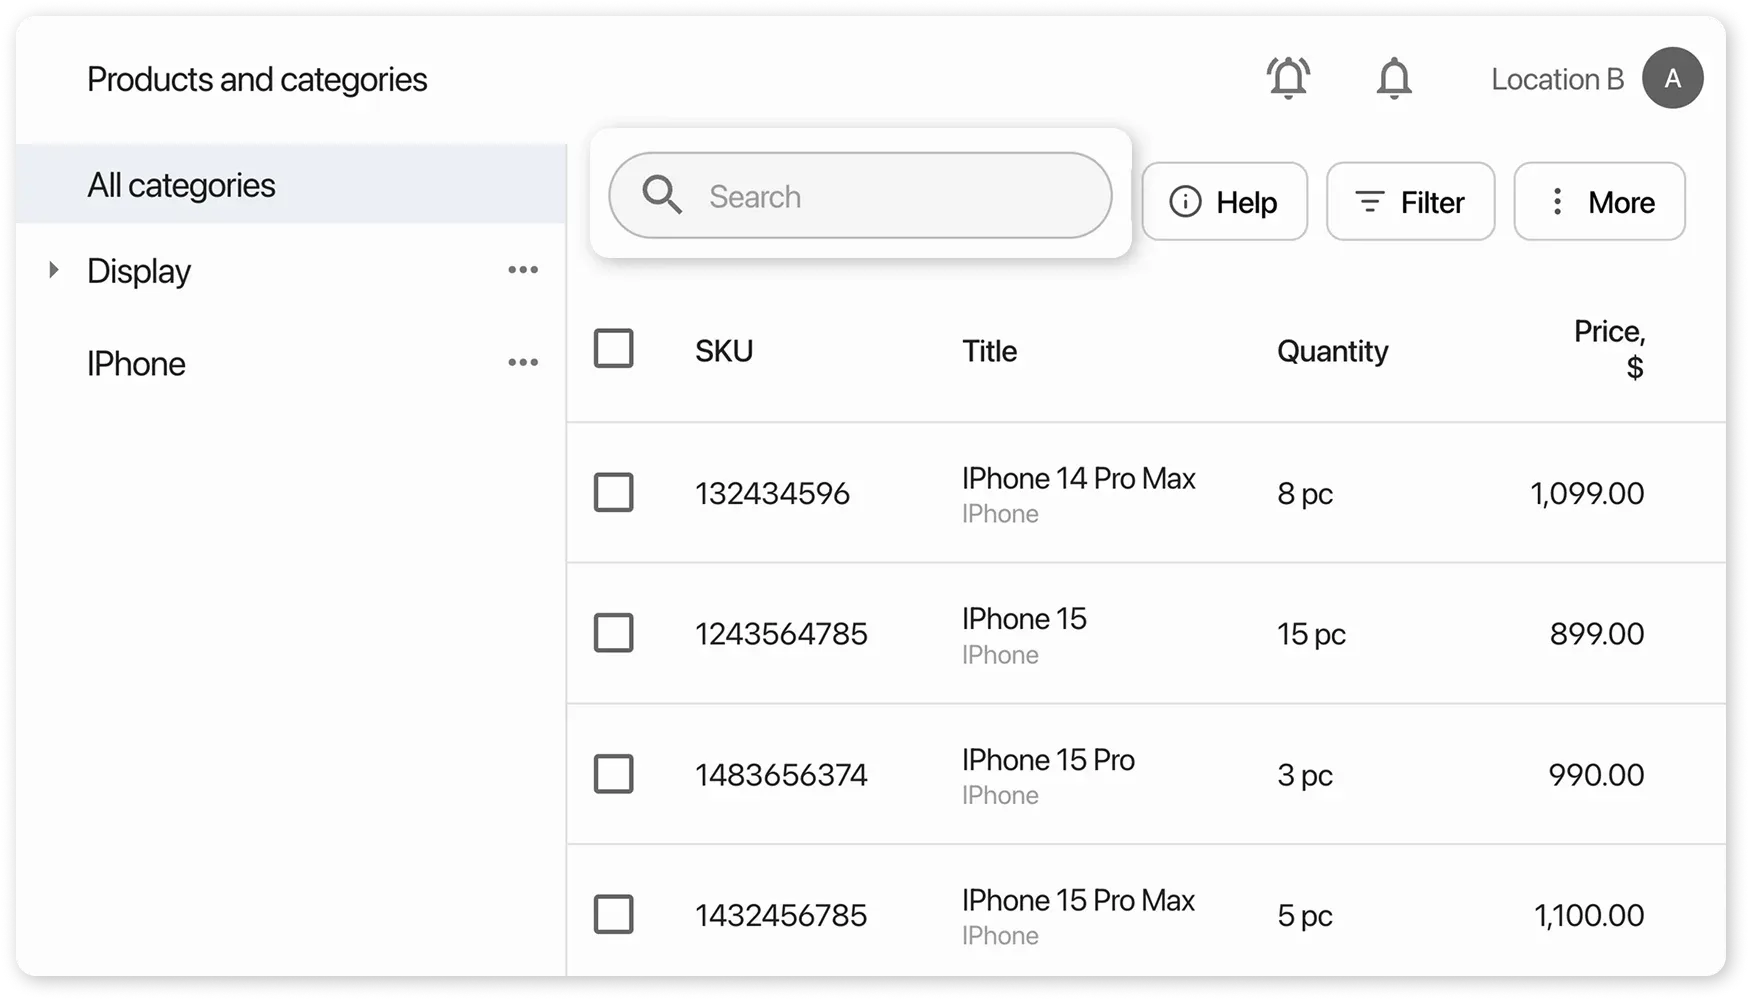1750x1000 pixels.
Task: Select the IPhone 14 Pro Max row checkbox
Action: [613, 493]
